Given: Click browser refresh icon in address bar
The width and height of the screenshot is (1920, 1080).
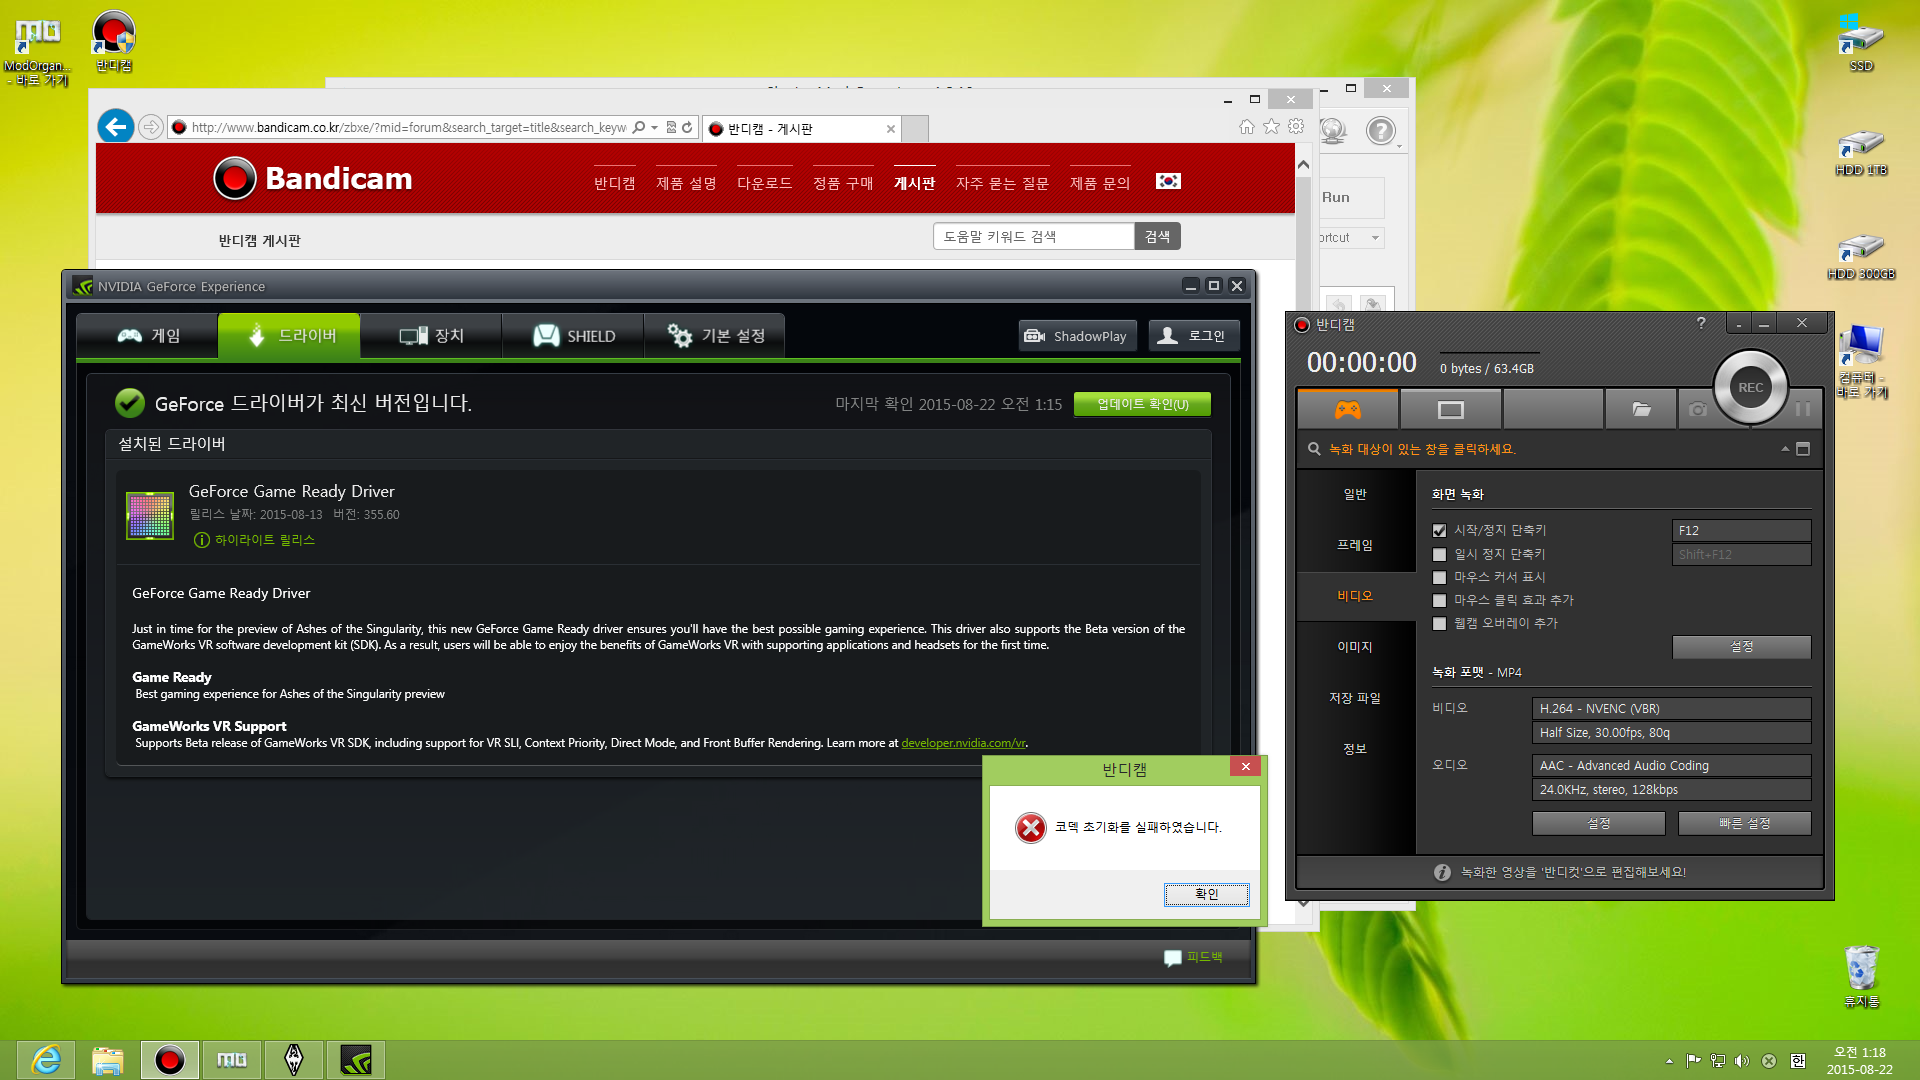Looking at the screenshot, I should (x=687, y=128).
